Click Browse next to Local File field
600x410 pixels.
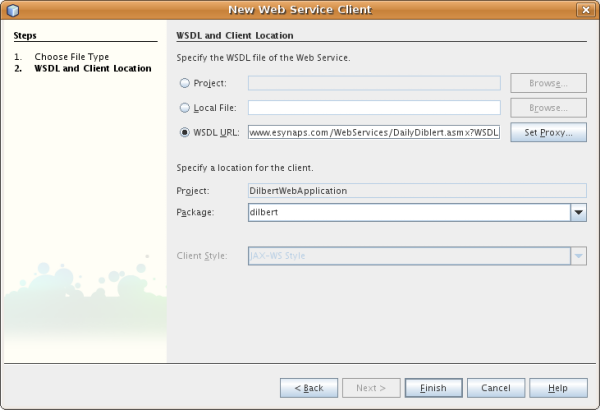[x=548, y=107]
